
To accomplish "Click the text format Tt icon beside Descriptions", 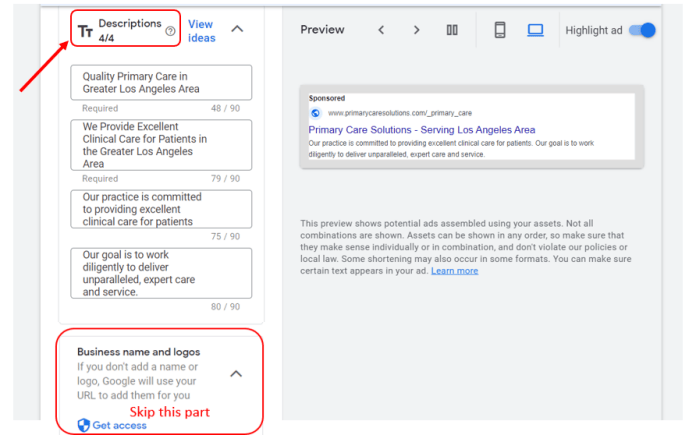I will (85, 32).
